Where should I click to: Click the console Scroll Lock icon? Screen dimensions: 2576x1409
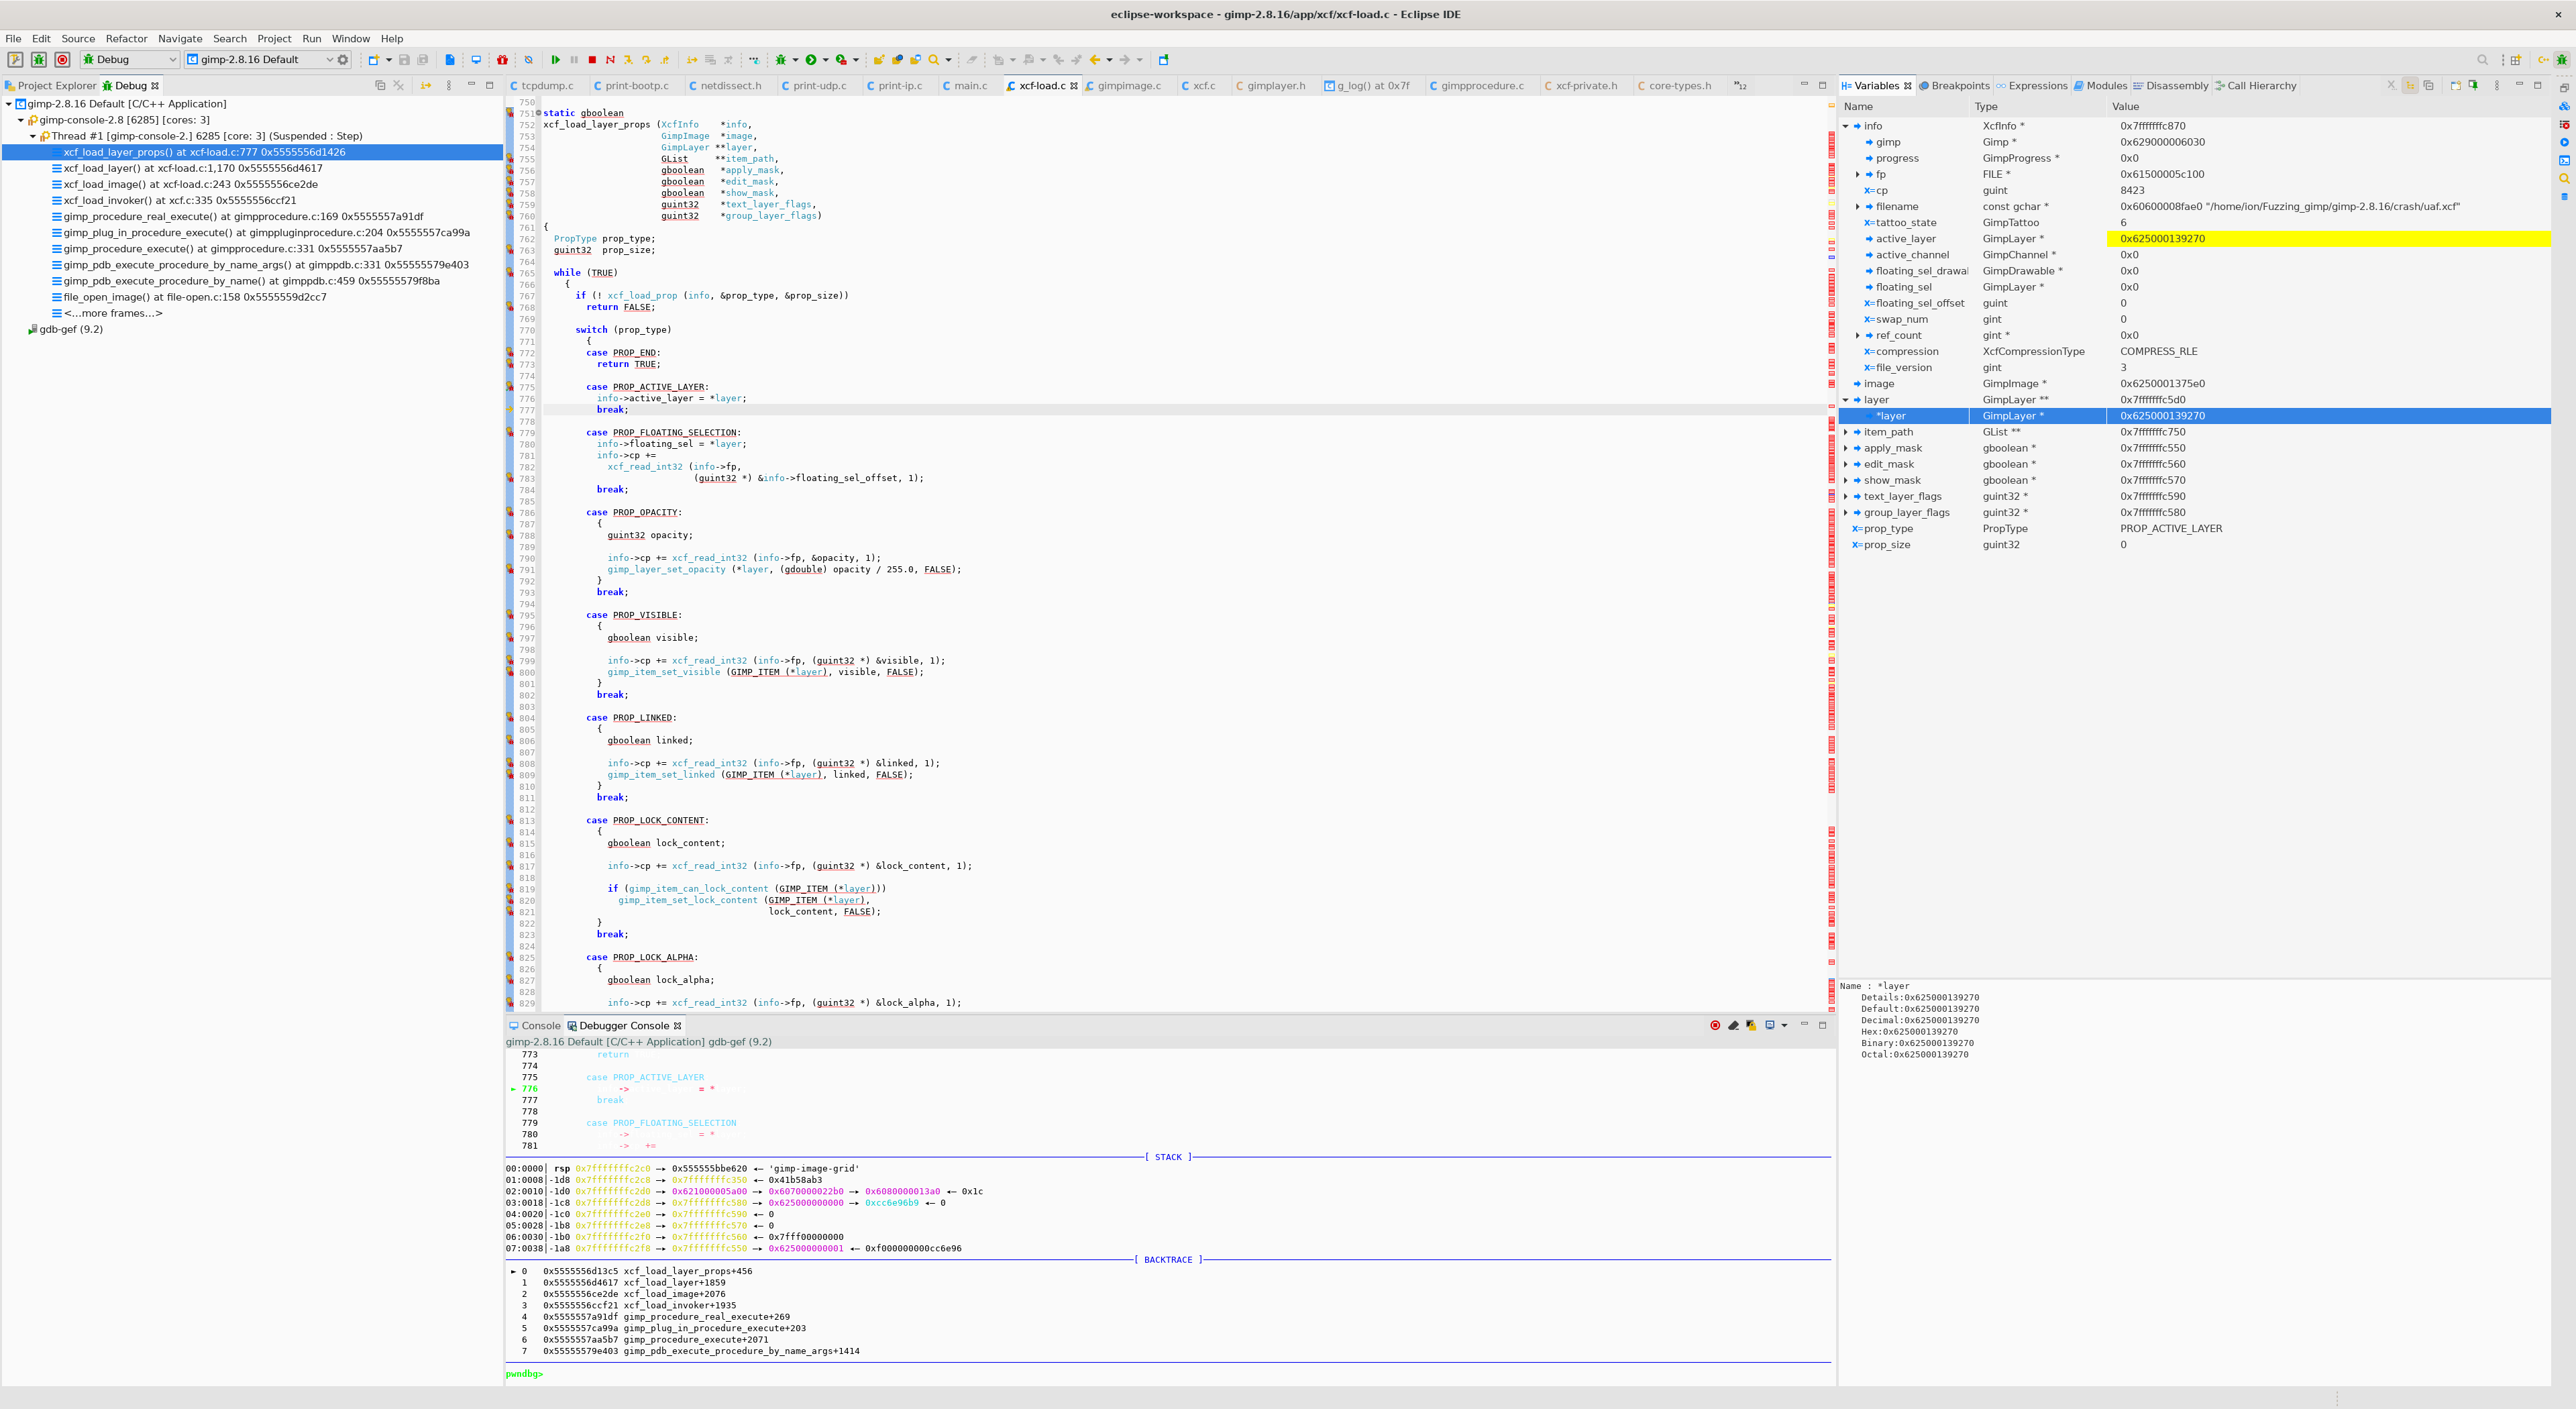[x=1751, y=1025]
